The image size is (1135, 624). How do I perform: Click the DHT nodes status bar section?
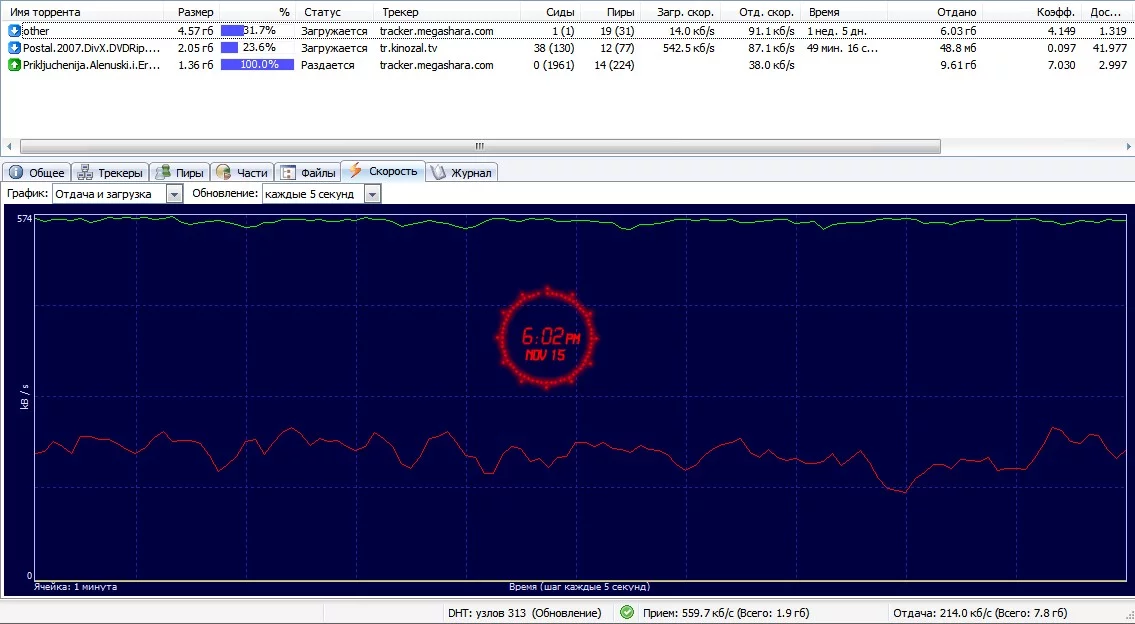[525, 613]
